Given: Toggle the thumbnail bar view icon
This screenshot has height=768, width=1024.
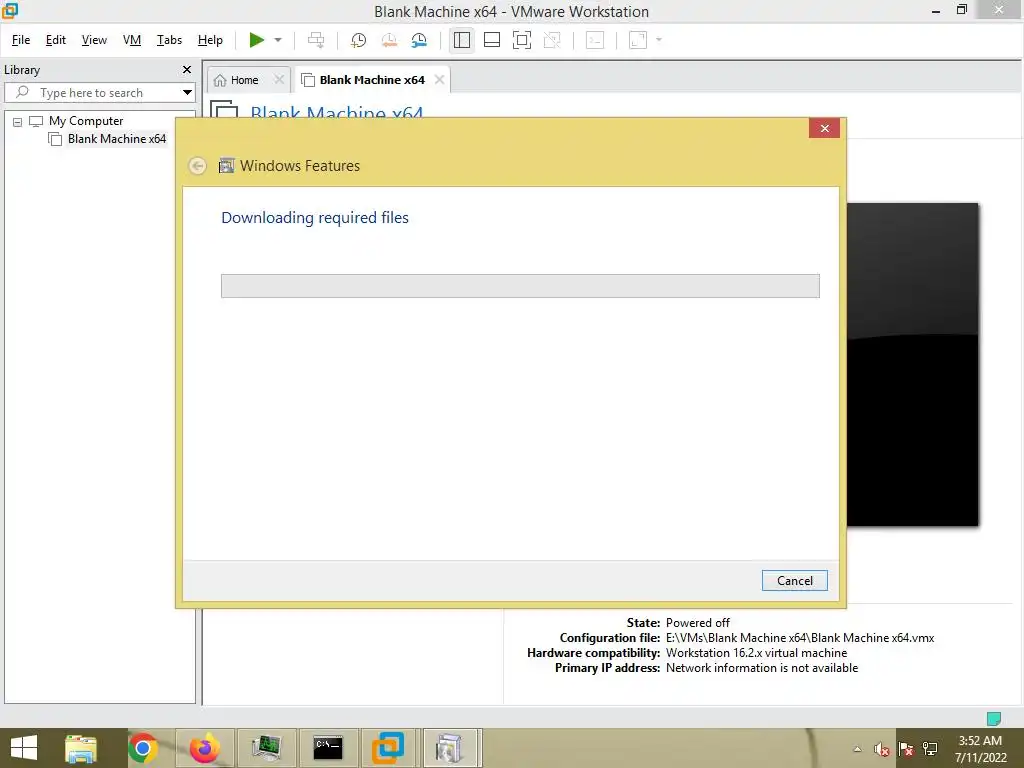Looking at the screenshot, I should (x=492, y=40).
